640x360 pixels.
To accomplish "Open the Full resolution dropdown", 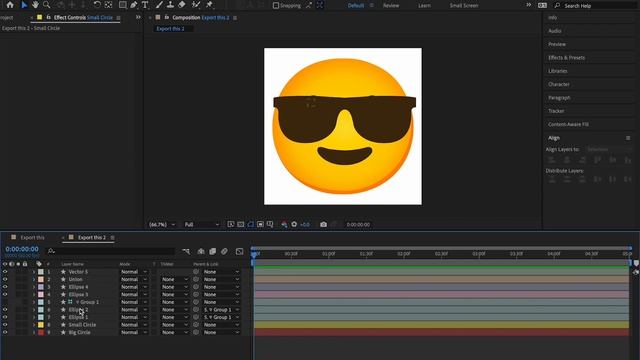I will 201,224.
